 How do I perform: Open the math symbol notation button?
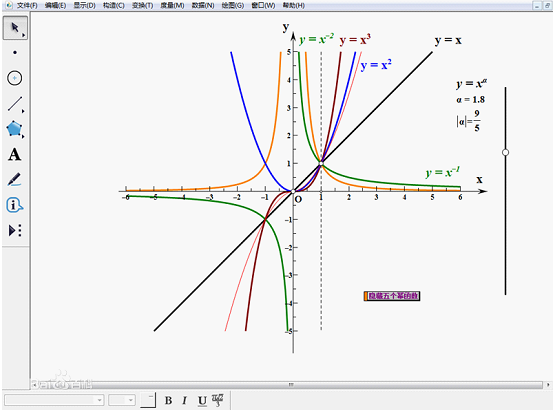[x=218, y=400]
